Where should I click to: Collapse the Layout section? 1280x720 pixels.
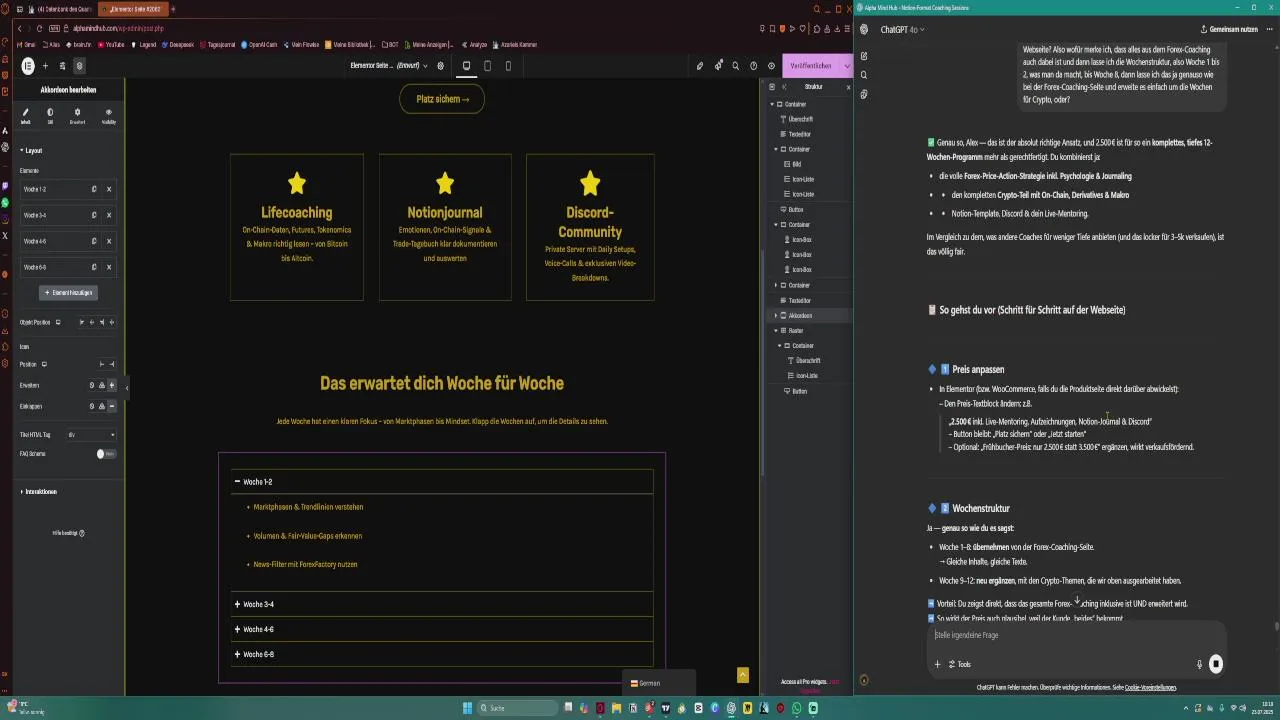[x=31, y=150]
